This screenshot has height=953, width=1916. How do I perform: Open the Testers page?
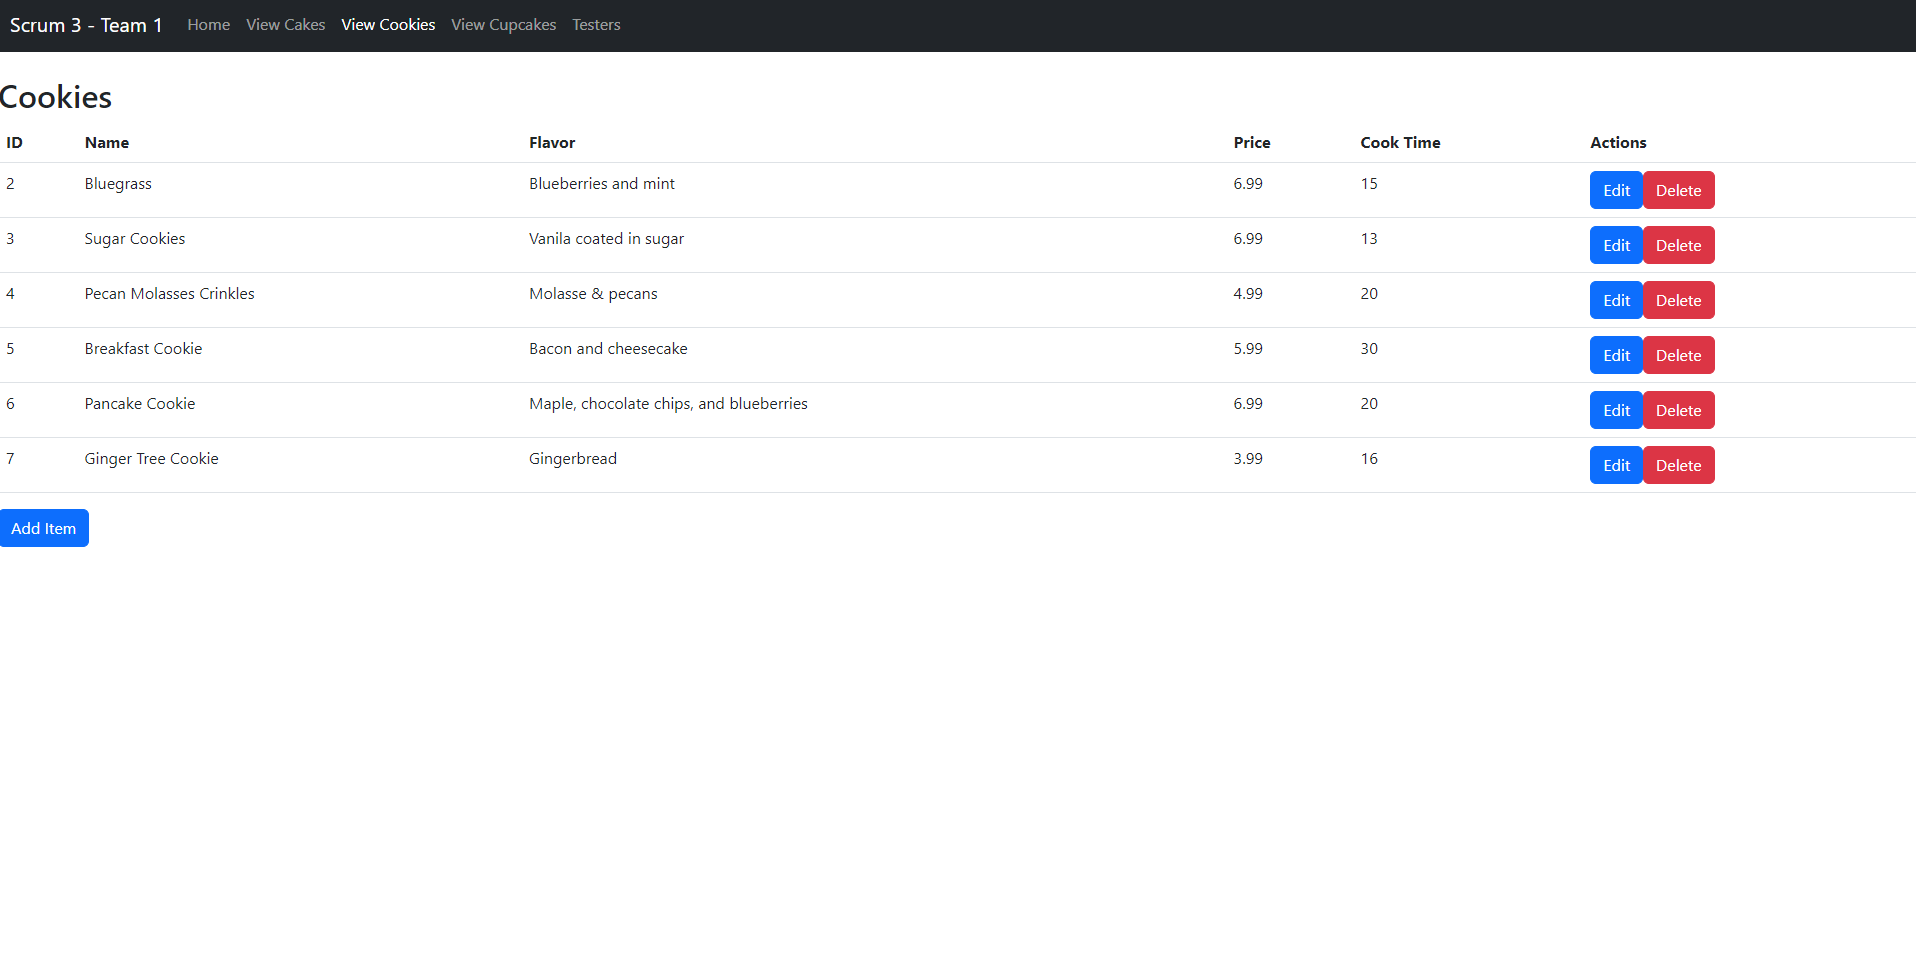point(596,25)
